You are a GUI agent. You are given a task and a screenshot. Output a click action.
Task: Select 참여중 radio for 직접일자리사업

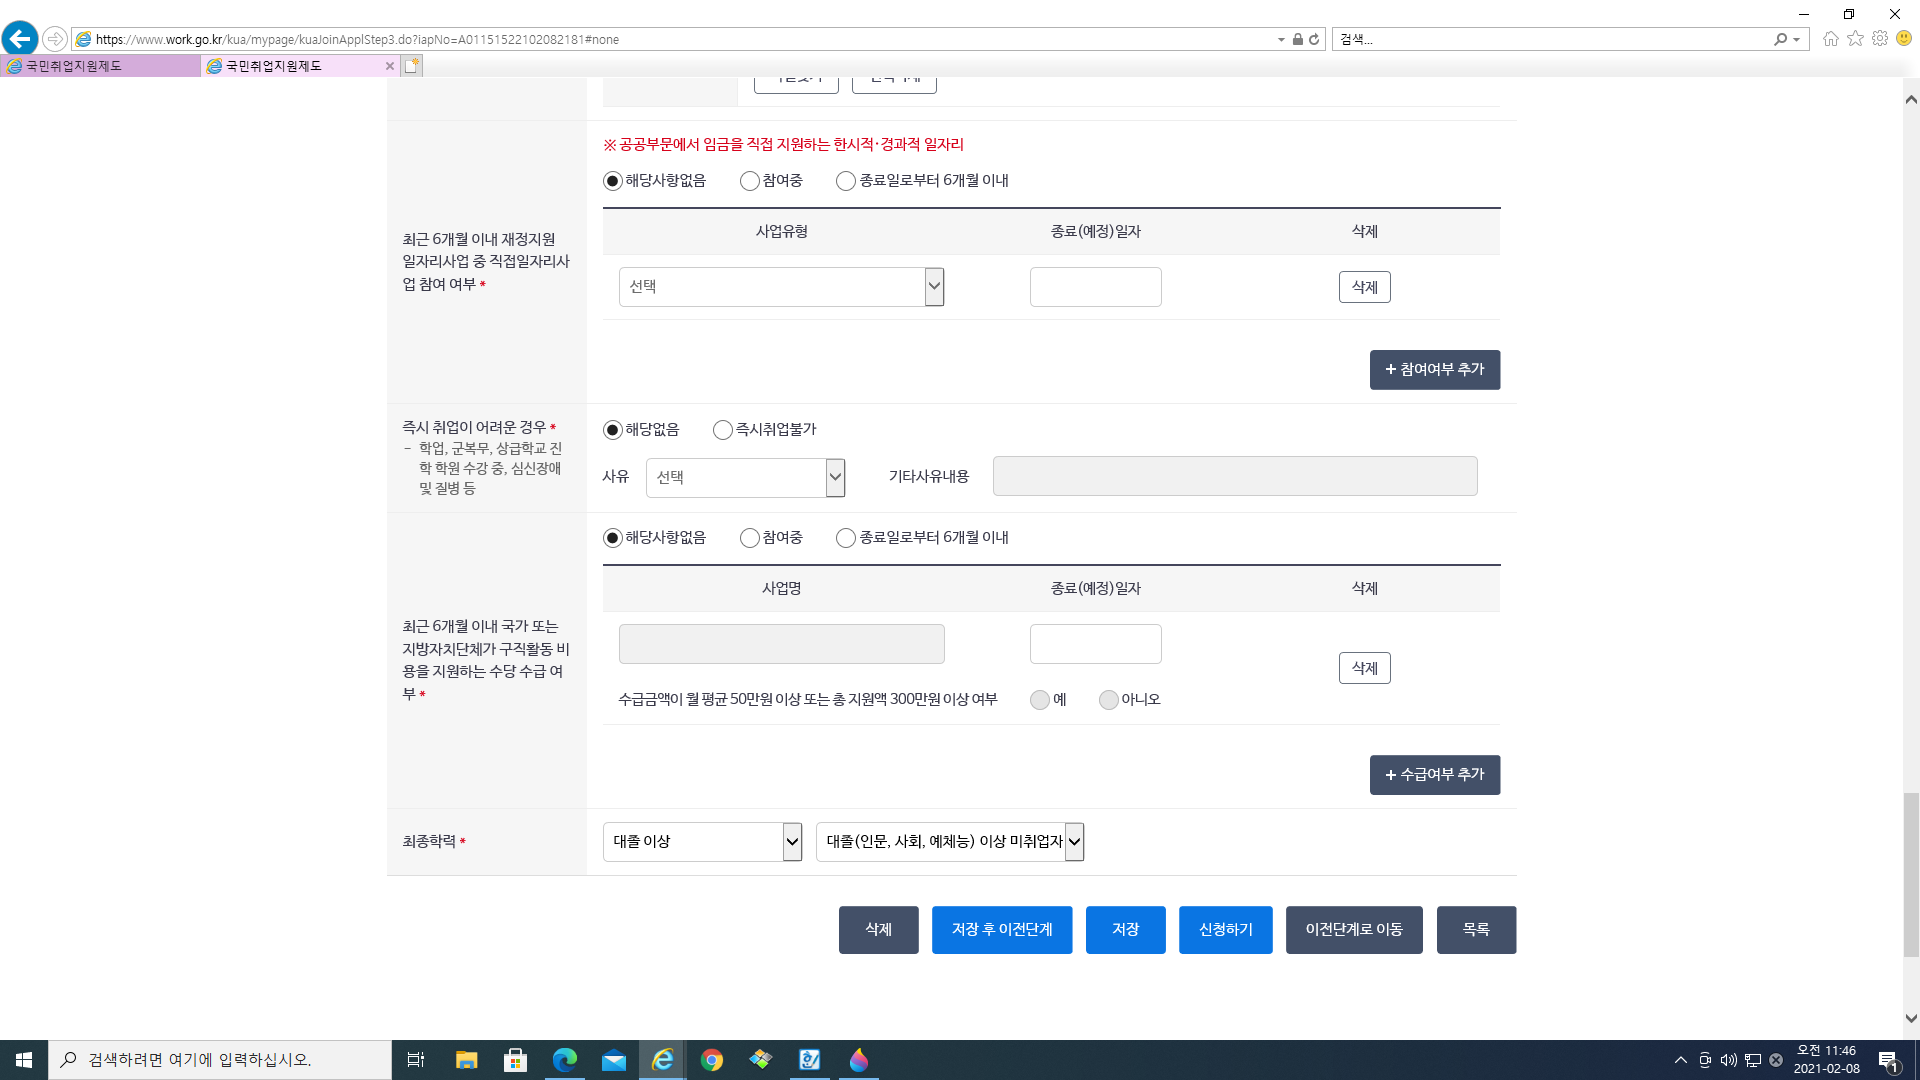(x=750, y=181)
